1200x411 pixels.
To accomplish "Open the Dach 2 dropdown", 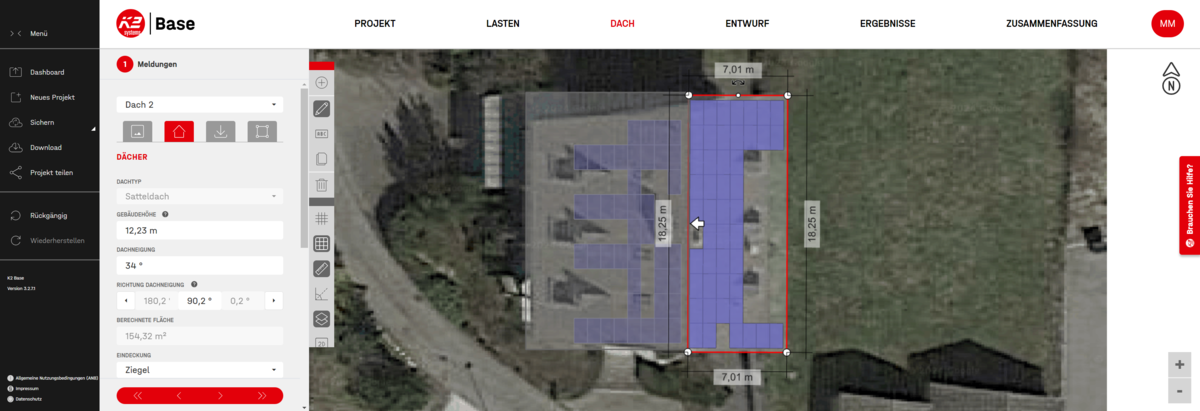I will coord(200,104).
